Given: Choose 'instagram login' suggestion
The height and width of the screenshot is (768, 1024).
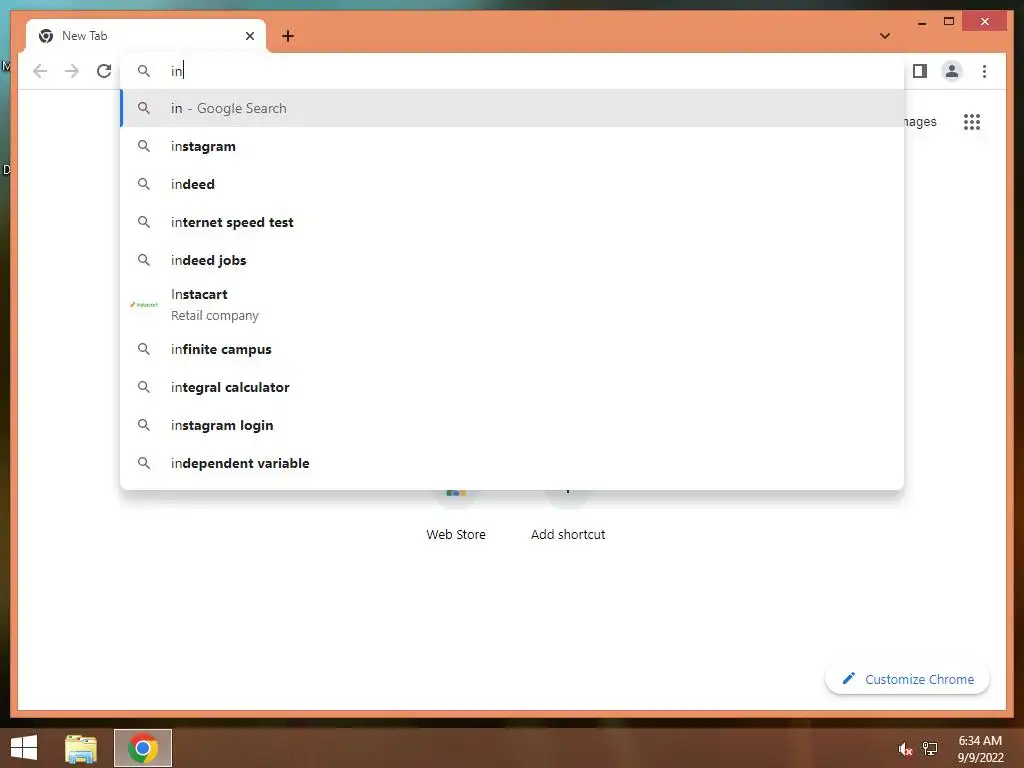Looking at the screenshot, I should [513, 425].
